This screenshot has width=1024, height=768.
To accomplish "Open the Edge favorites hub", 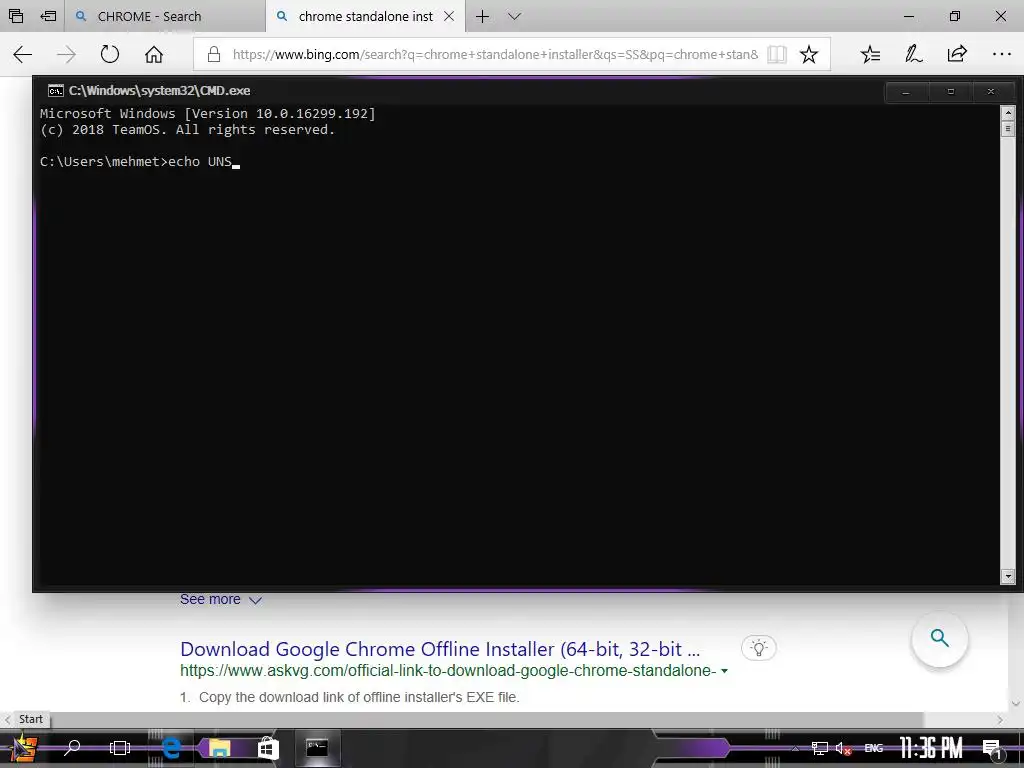I will 871,54.
